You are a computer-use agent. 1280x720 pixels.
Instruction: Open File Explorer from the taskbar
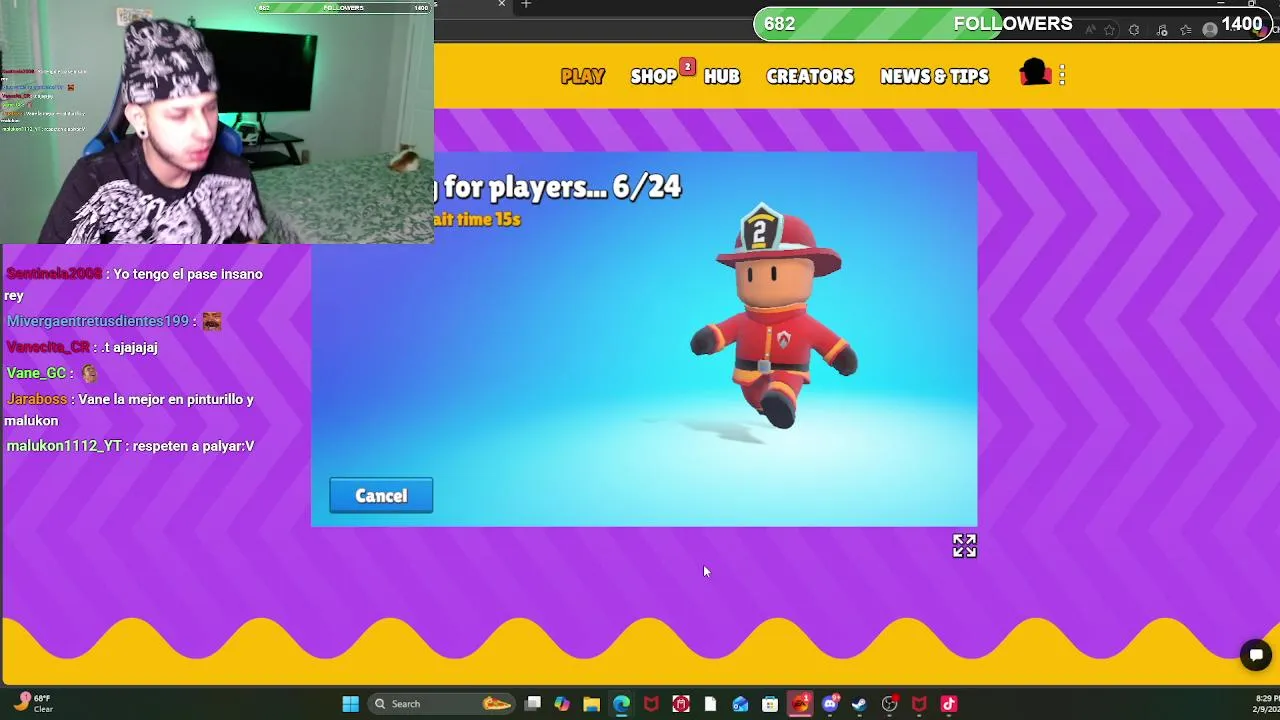pos(592,704)
